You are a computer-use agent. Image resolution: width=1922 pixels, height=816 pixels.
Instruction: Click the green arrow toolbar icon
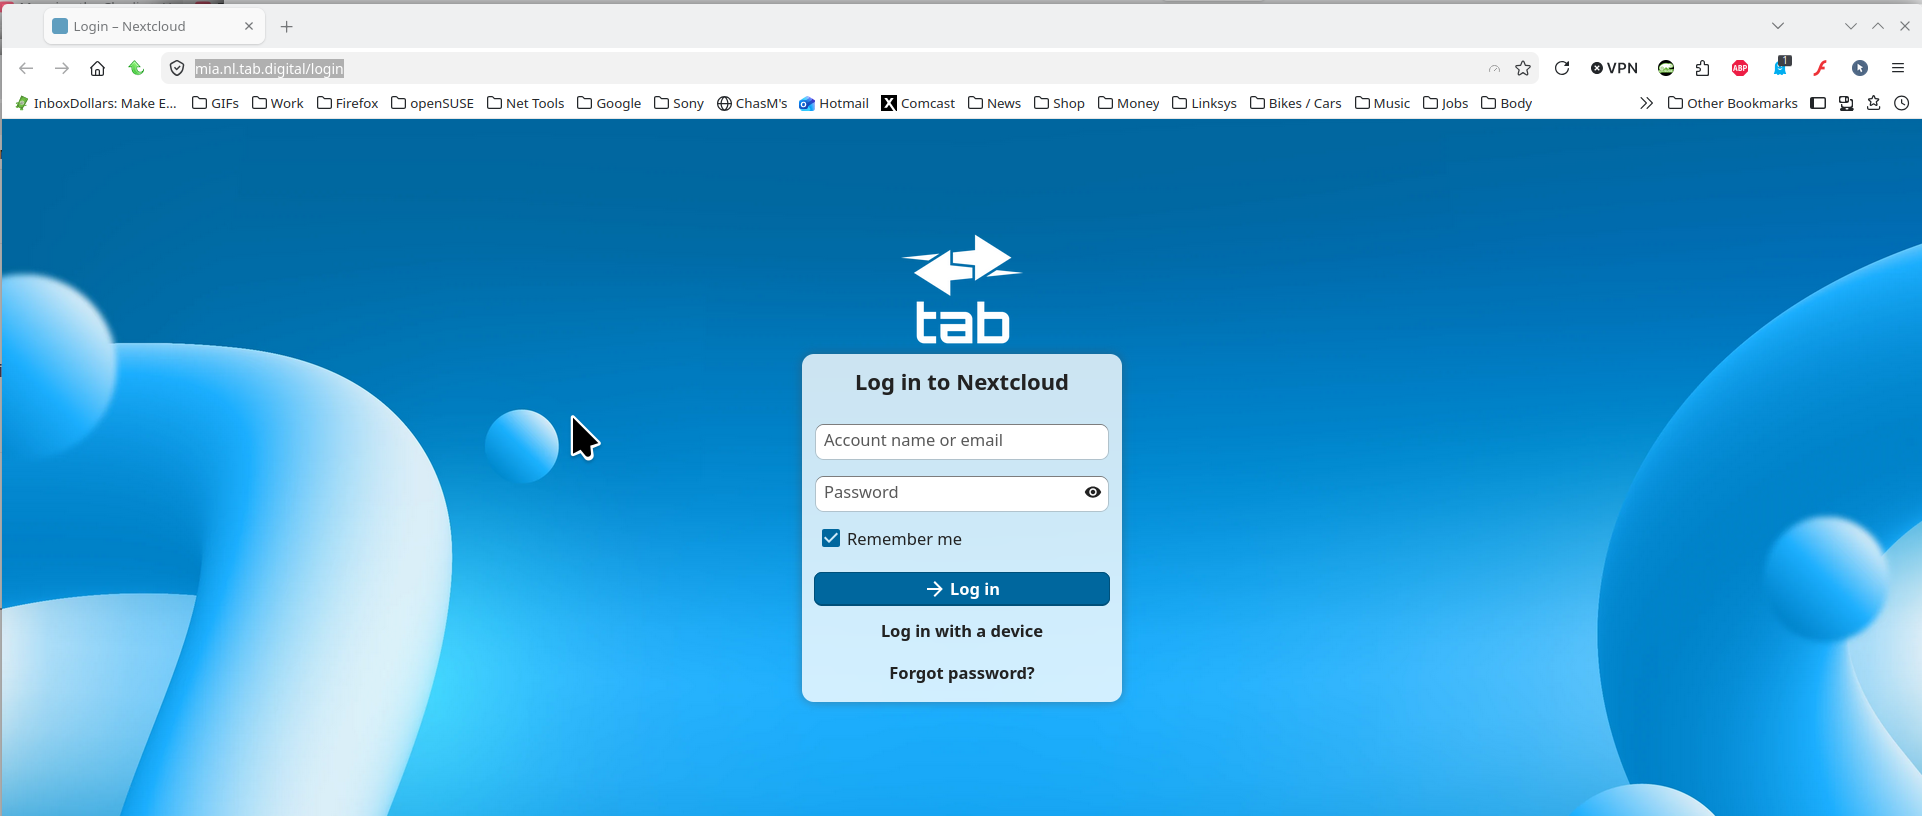point(137,68)
